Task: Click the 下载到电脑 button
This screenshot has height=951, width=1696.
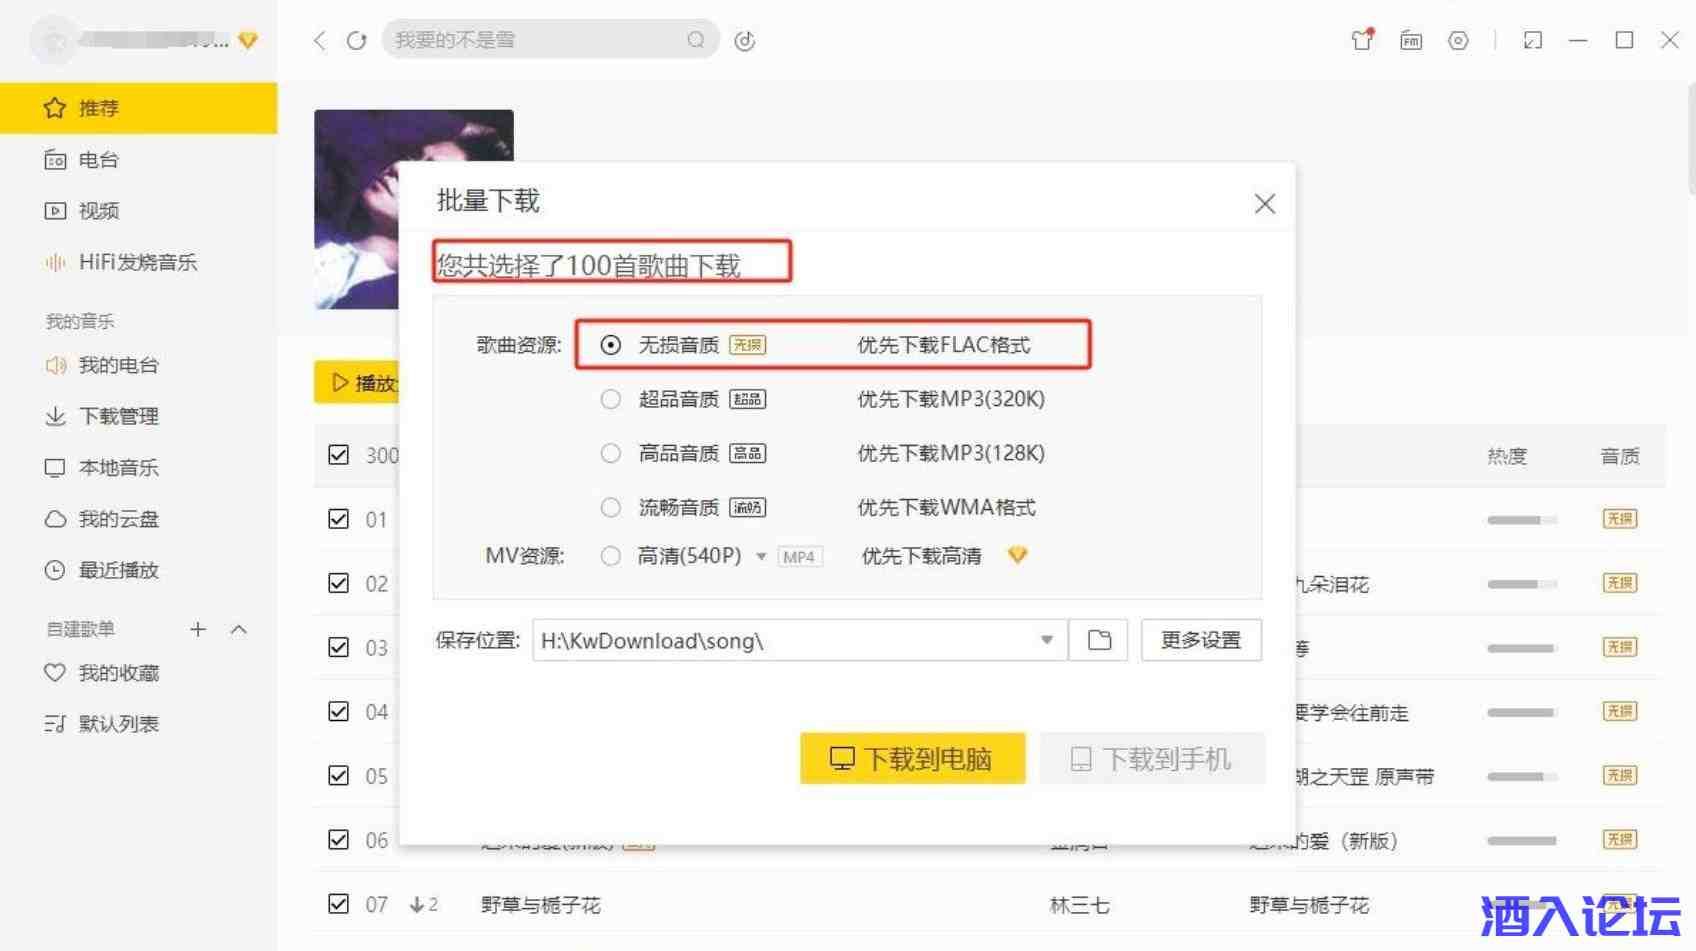Action: coord(913,759)
